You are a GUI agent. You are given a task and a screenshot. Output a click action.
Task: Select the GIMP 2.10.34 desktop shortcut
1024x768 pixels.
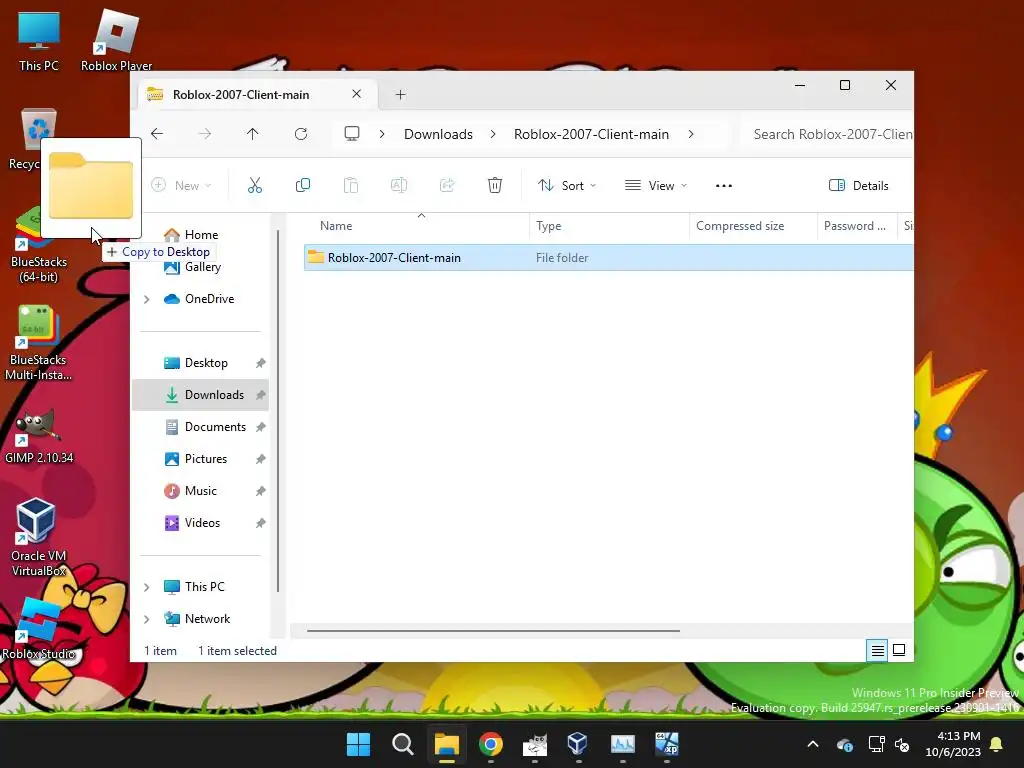(x=39, y=436)
